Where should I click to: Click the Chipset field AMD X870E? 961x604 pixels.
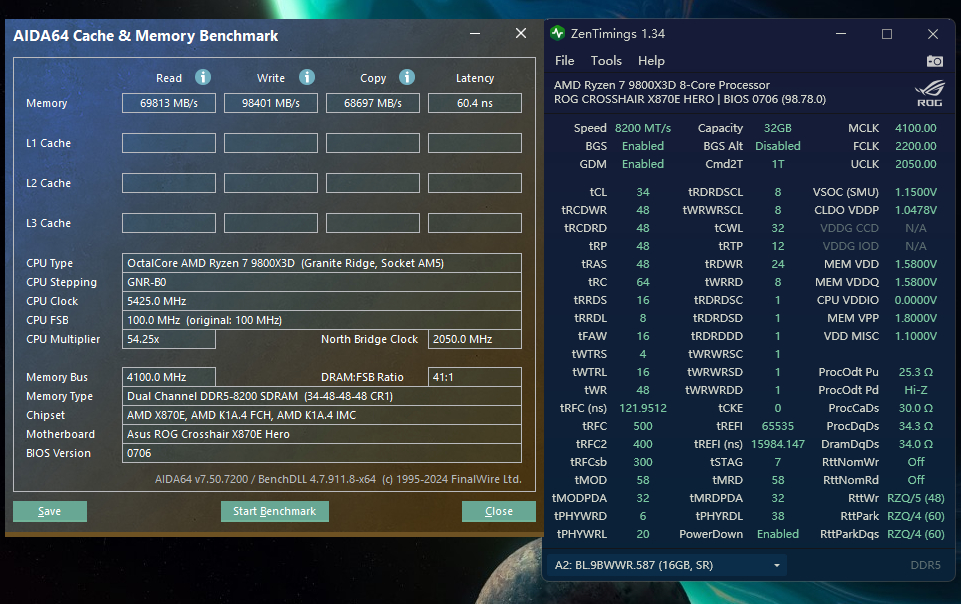click(322, 415)
